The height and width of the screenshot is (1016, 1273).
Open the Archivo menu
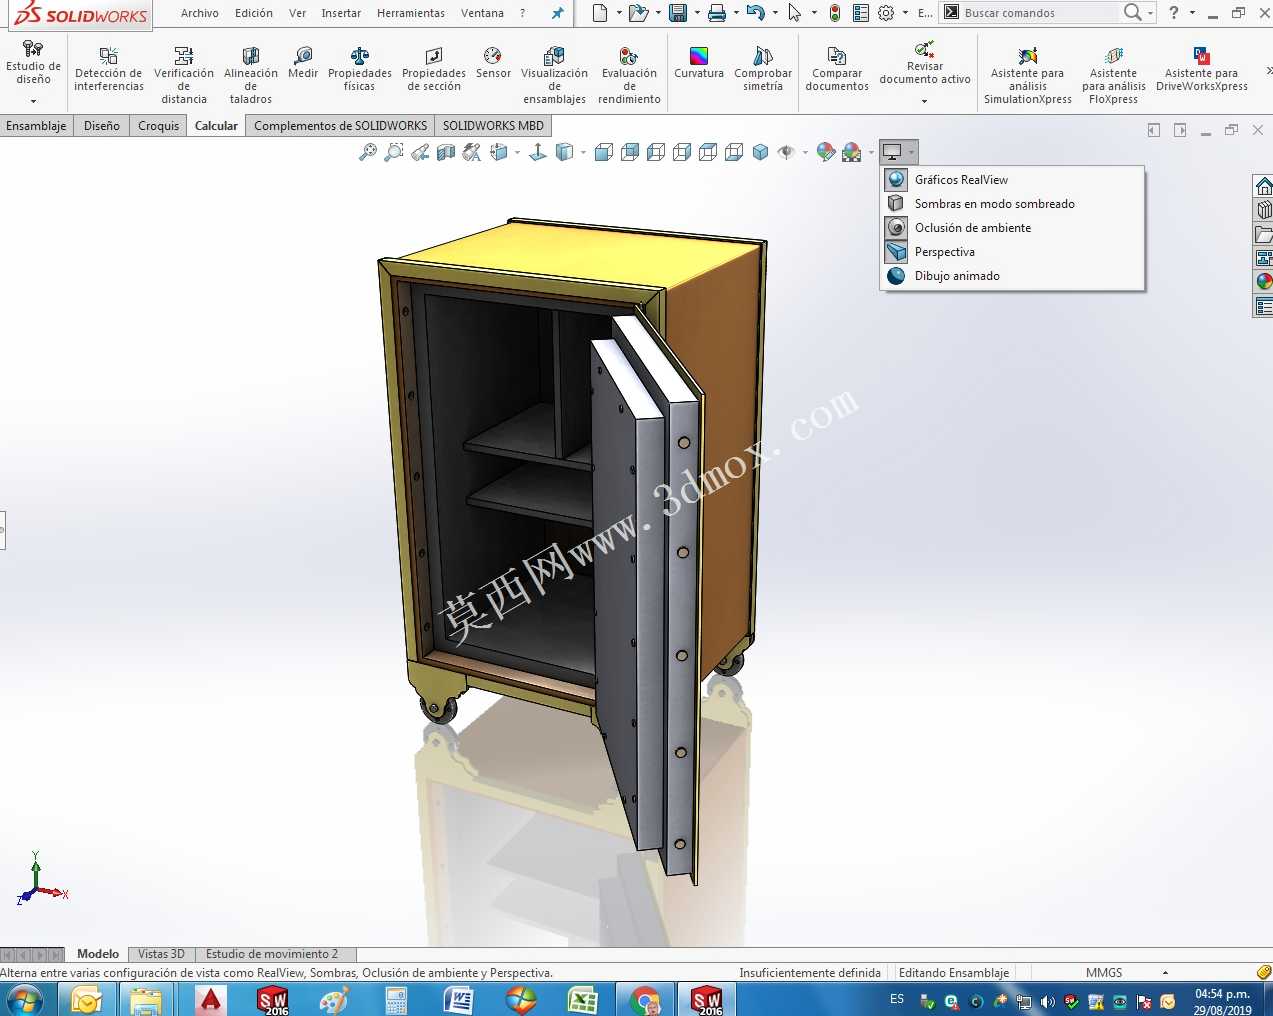[200, 13]
